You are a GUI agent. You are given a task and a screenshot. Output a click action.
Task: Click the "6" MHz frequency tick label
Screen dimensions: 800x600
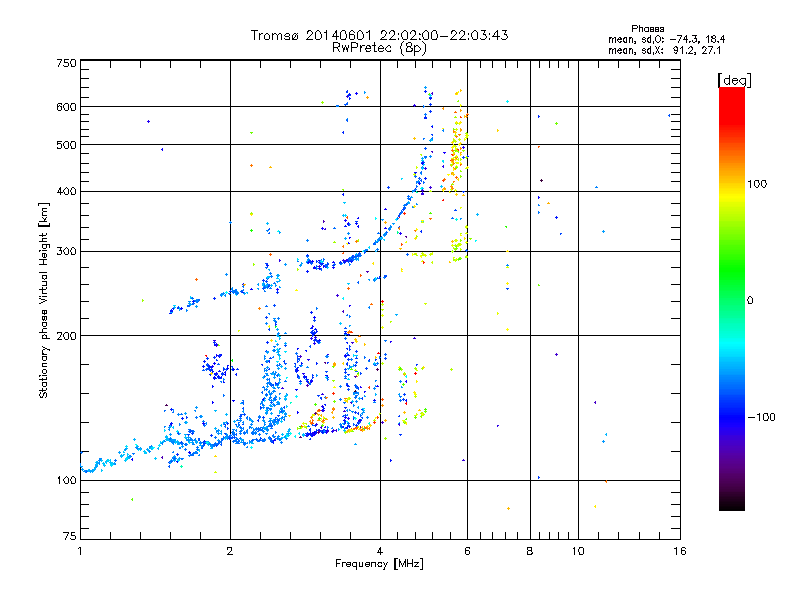467,551
